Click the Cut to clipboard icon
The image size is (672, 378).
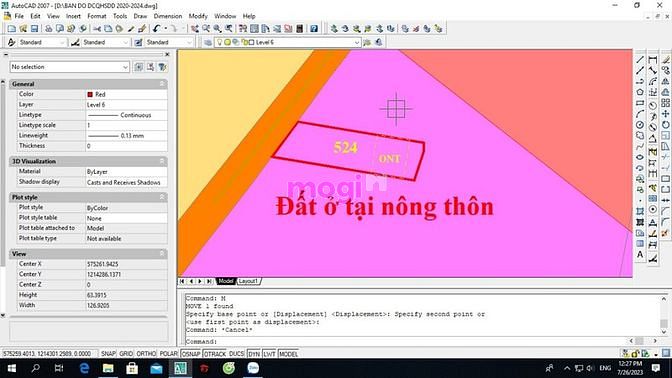[97, 29]
